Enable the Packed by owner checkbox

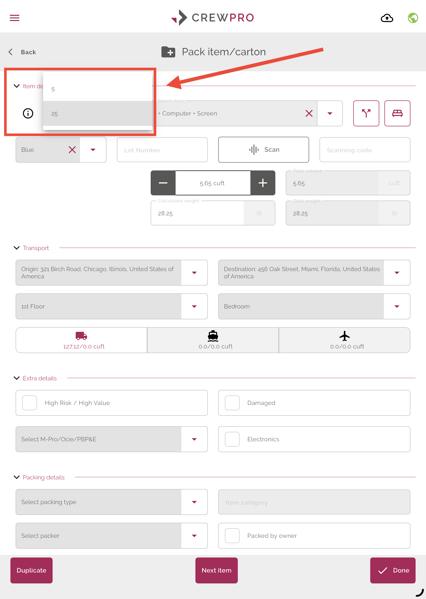coord(232,536)
